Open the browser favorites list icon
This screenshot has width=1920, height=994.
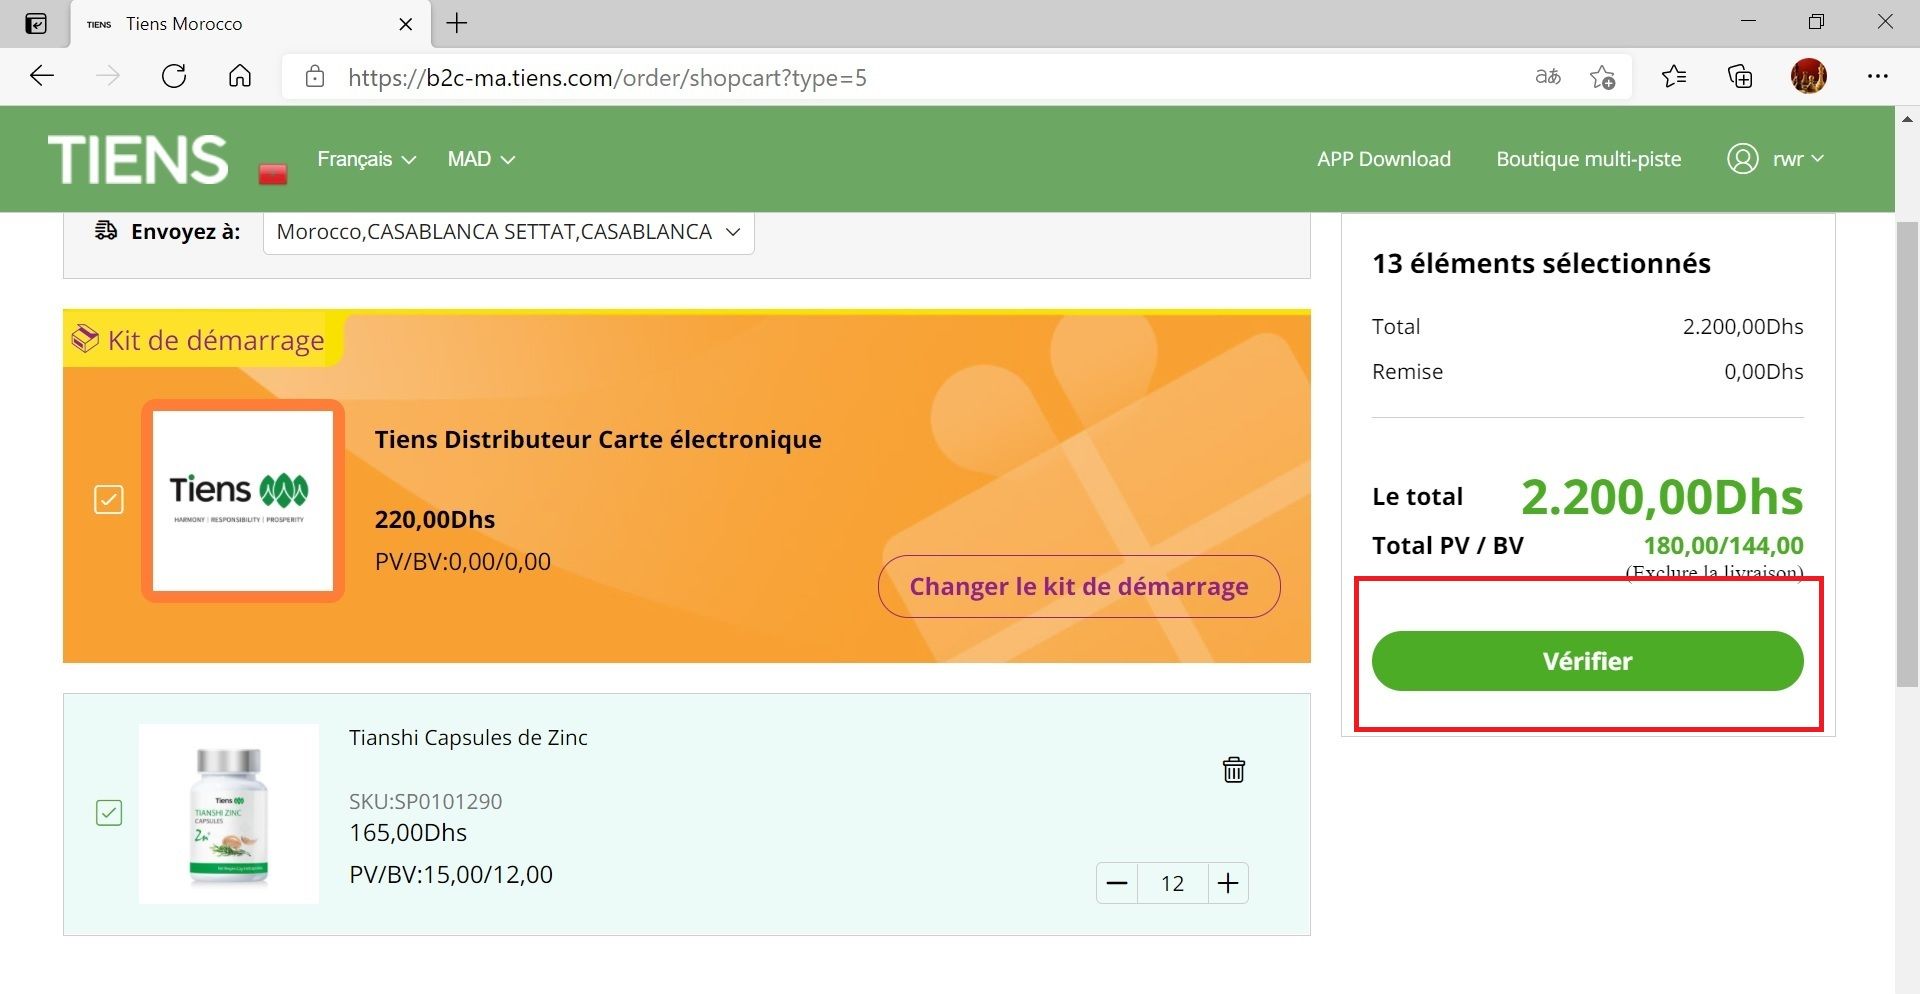[x=1673, y=77]
